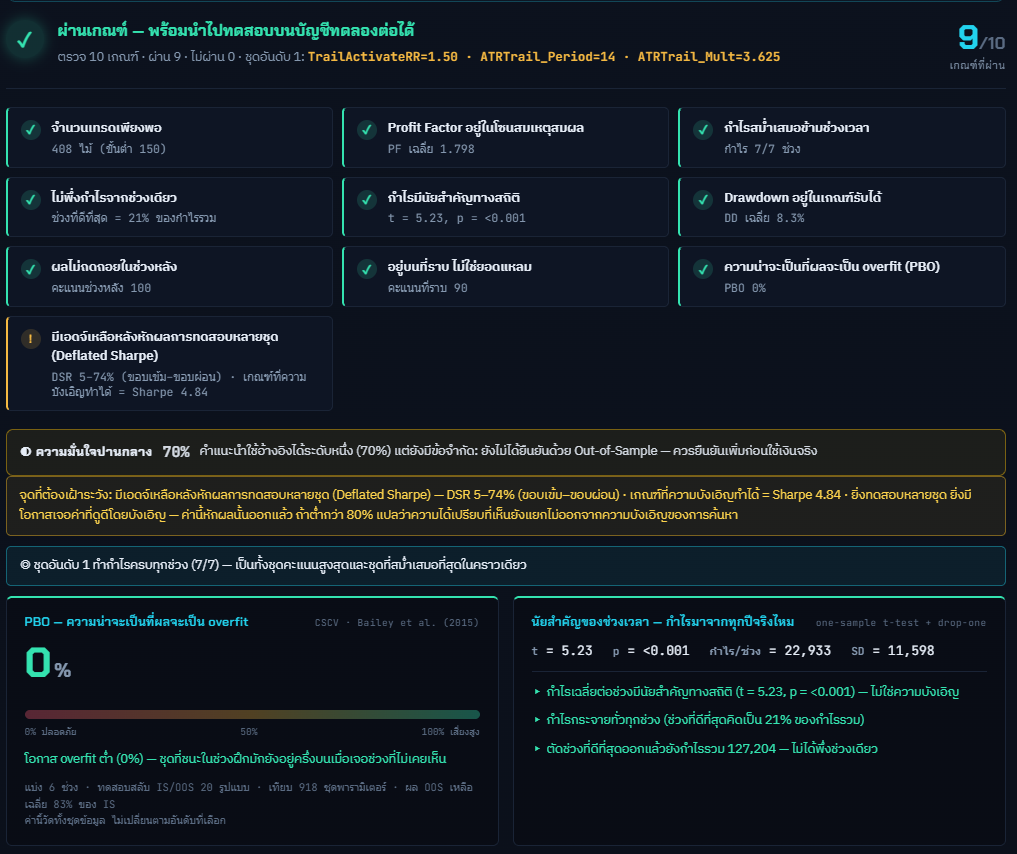Click the "one-sample t-test + drop-one" label
This screenshot has height=854, width=1017.
pos(901,623)
